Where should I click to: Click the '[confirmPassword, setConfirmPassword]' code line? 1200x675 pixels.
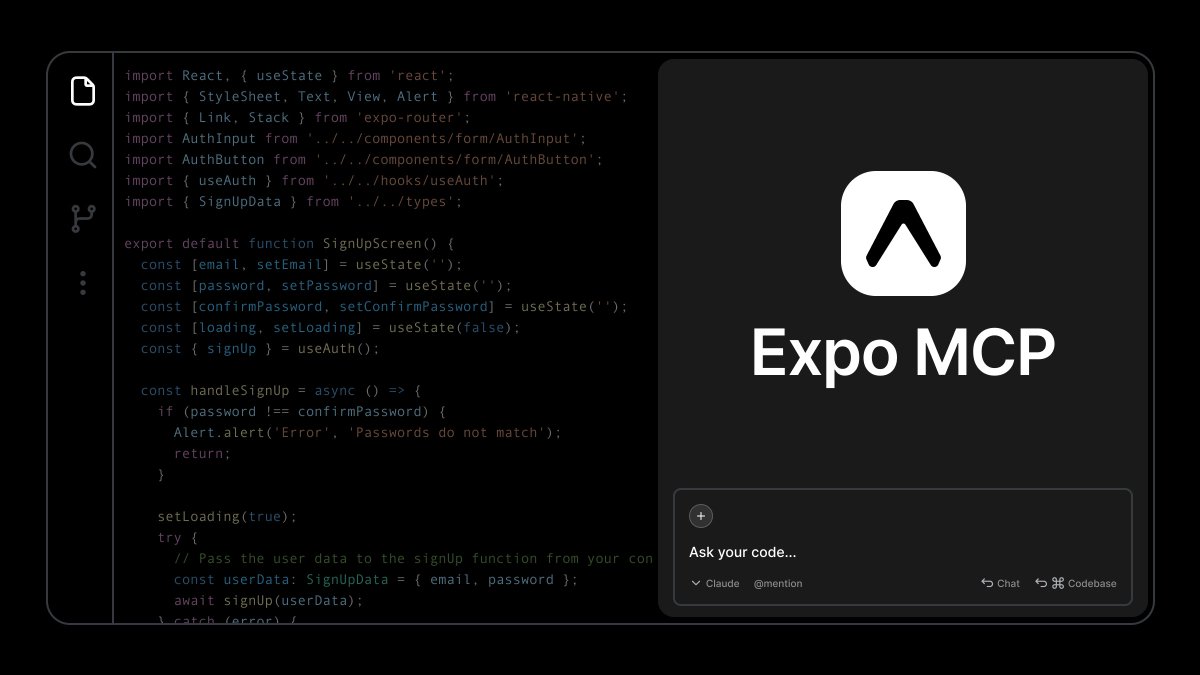(x=385, y=307)
